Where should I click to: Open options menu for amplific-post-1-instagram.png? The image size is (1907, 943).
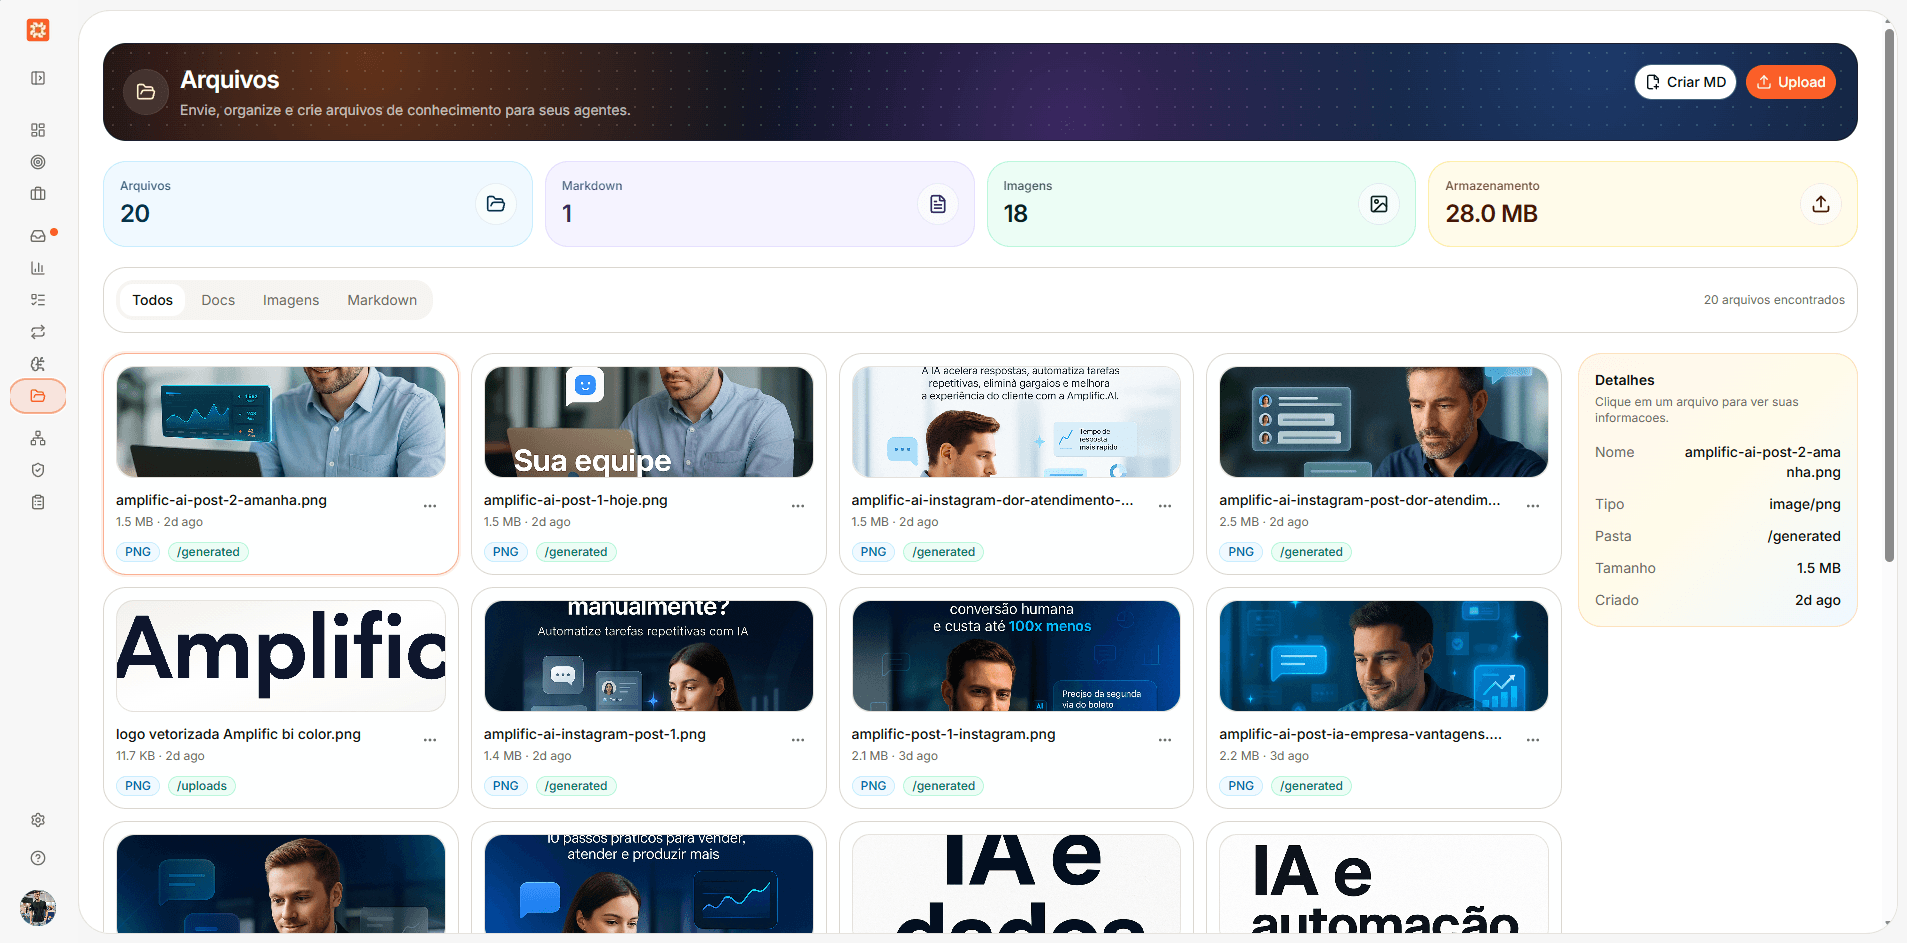(1165, 740)
